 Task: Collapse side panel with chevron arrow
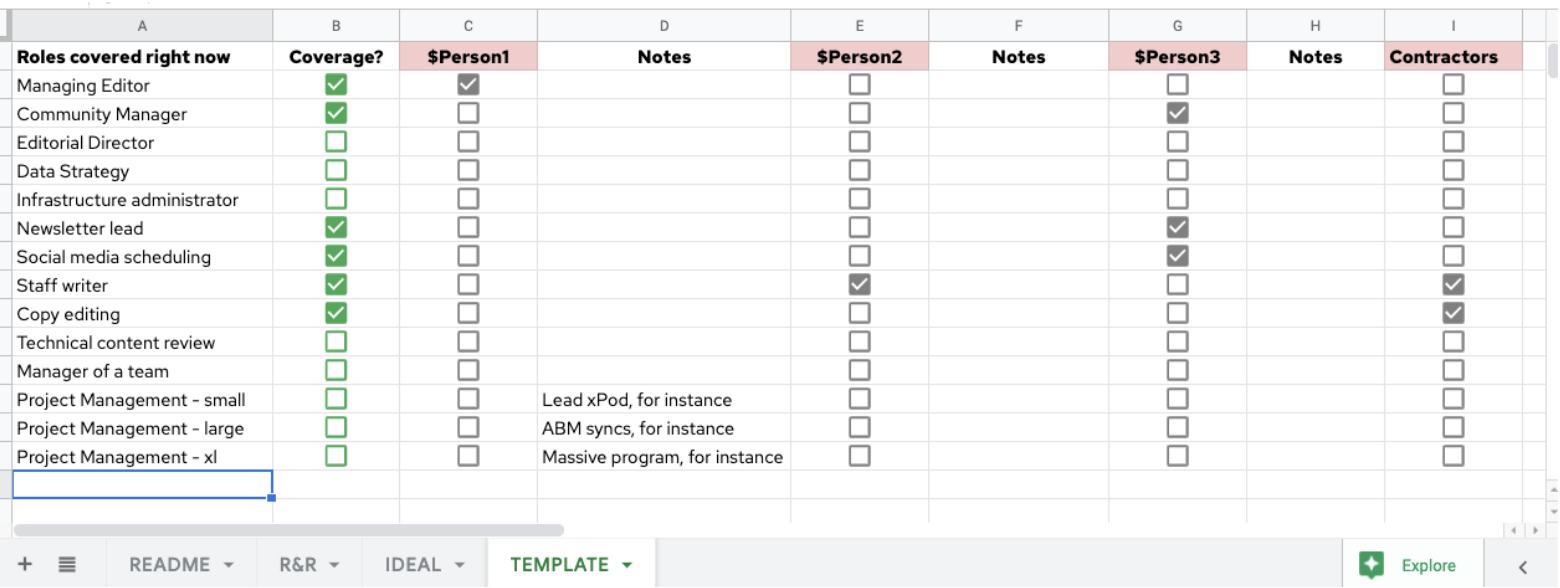(x=1523, y=566)
